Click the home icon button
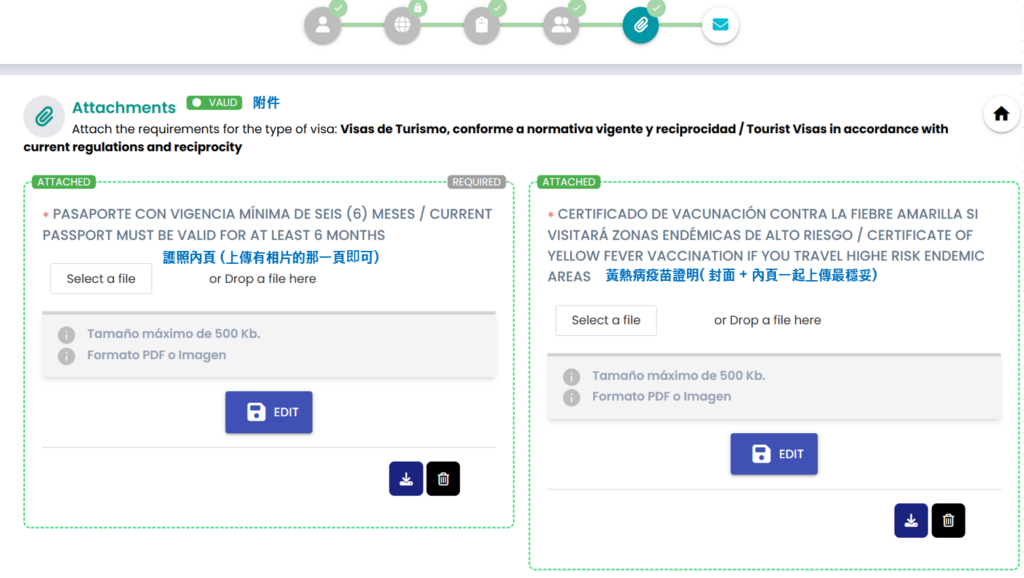 pyautogui.click(x=1001, y=114)
